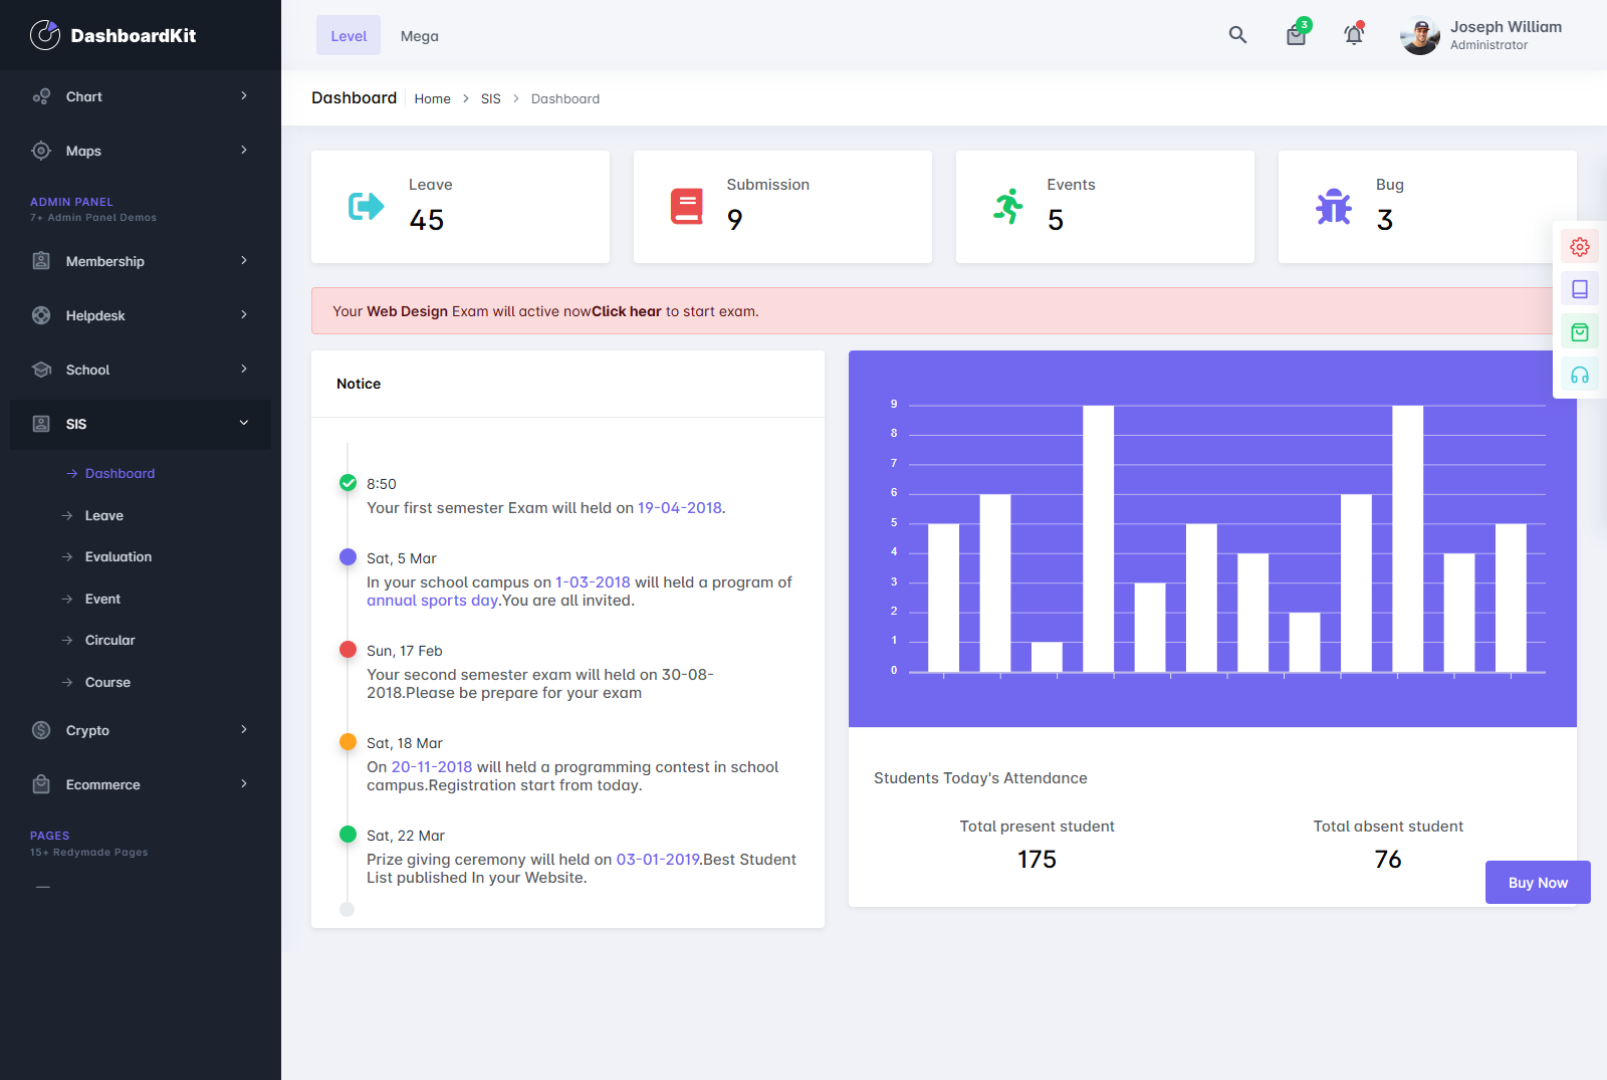
Task: Expand the Ecommerce sidebar menu
Action: (x=140, y=785)
